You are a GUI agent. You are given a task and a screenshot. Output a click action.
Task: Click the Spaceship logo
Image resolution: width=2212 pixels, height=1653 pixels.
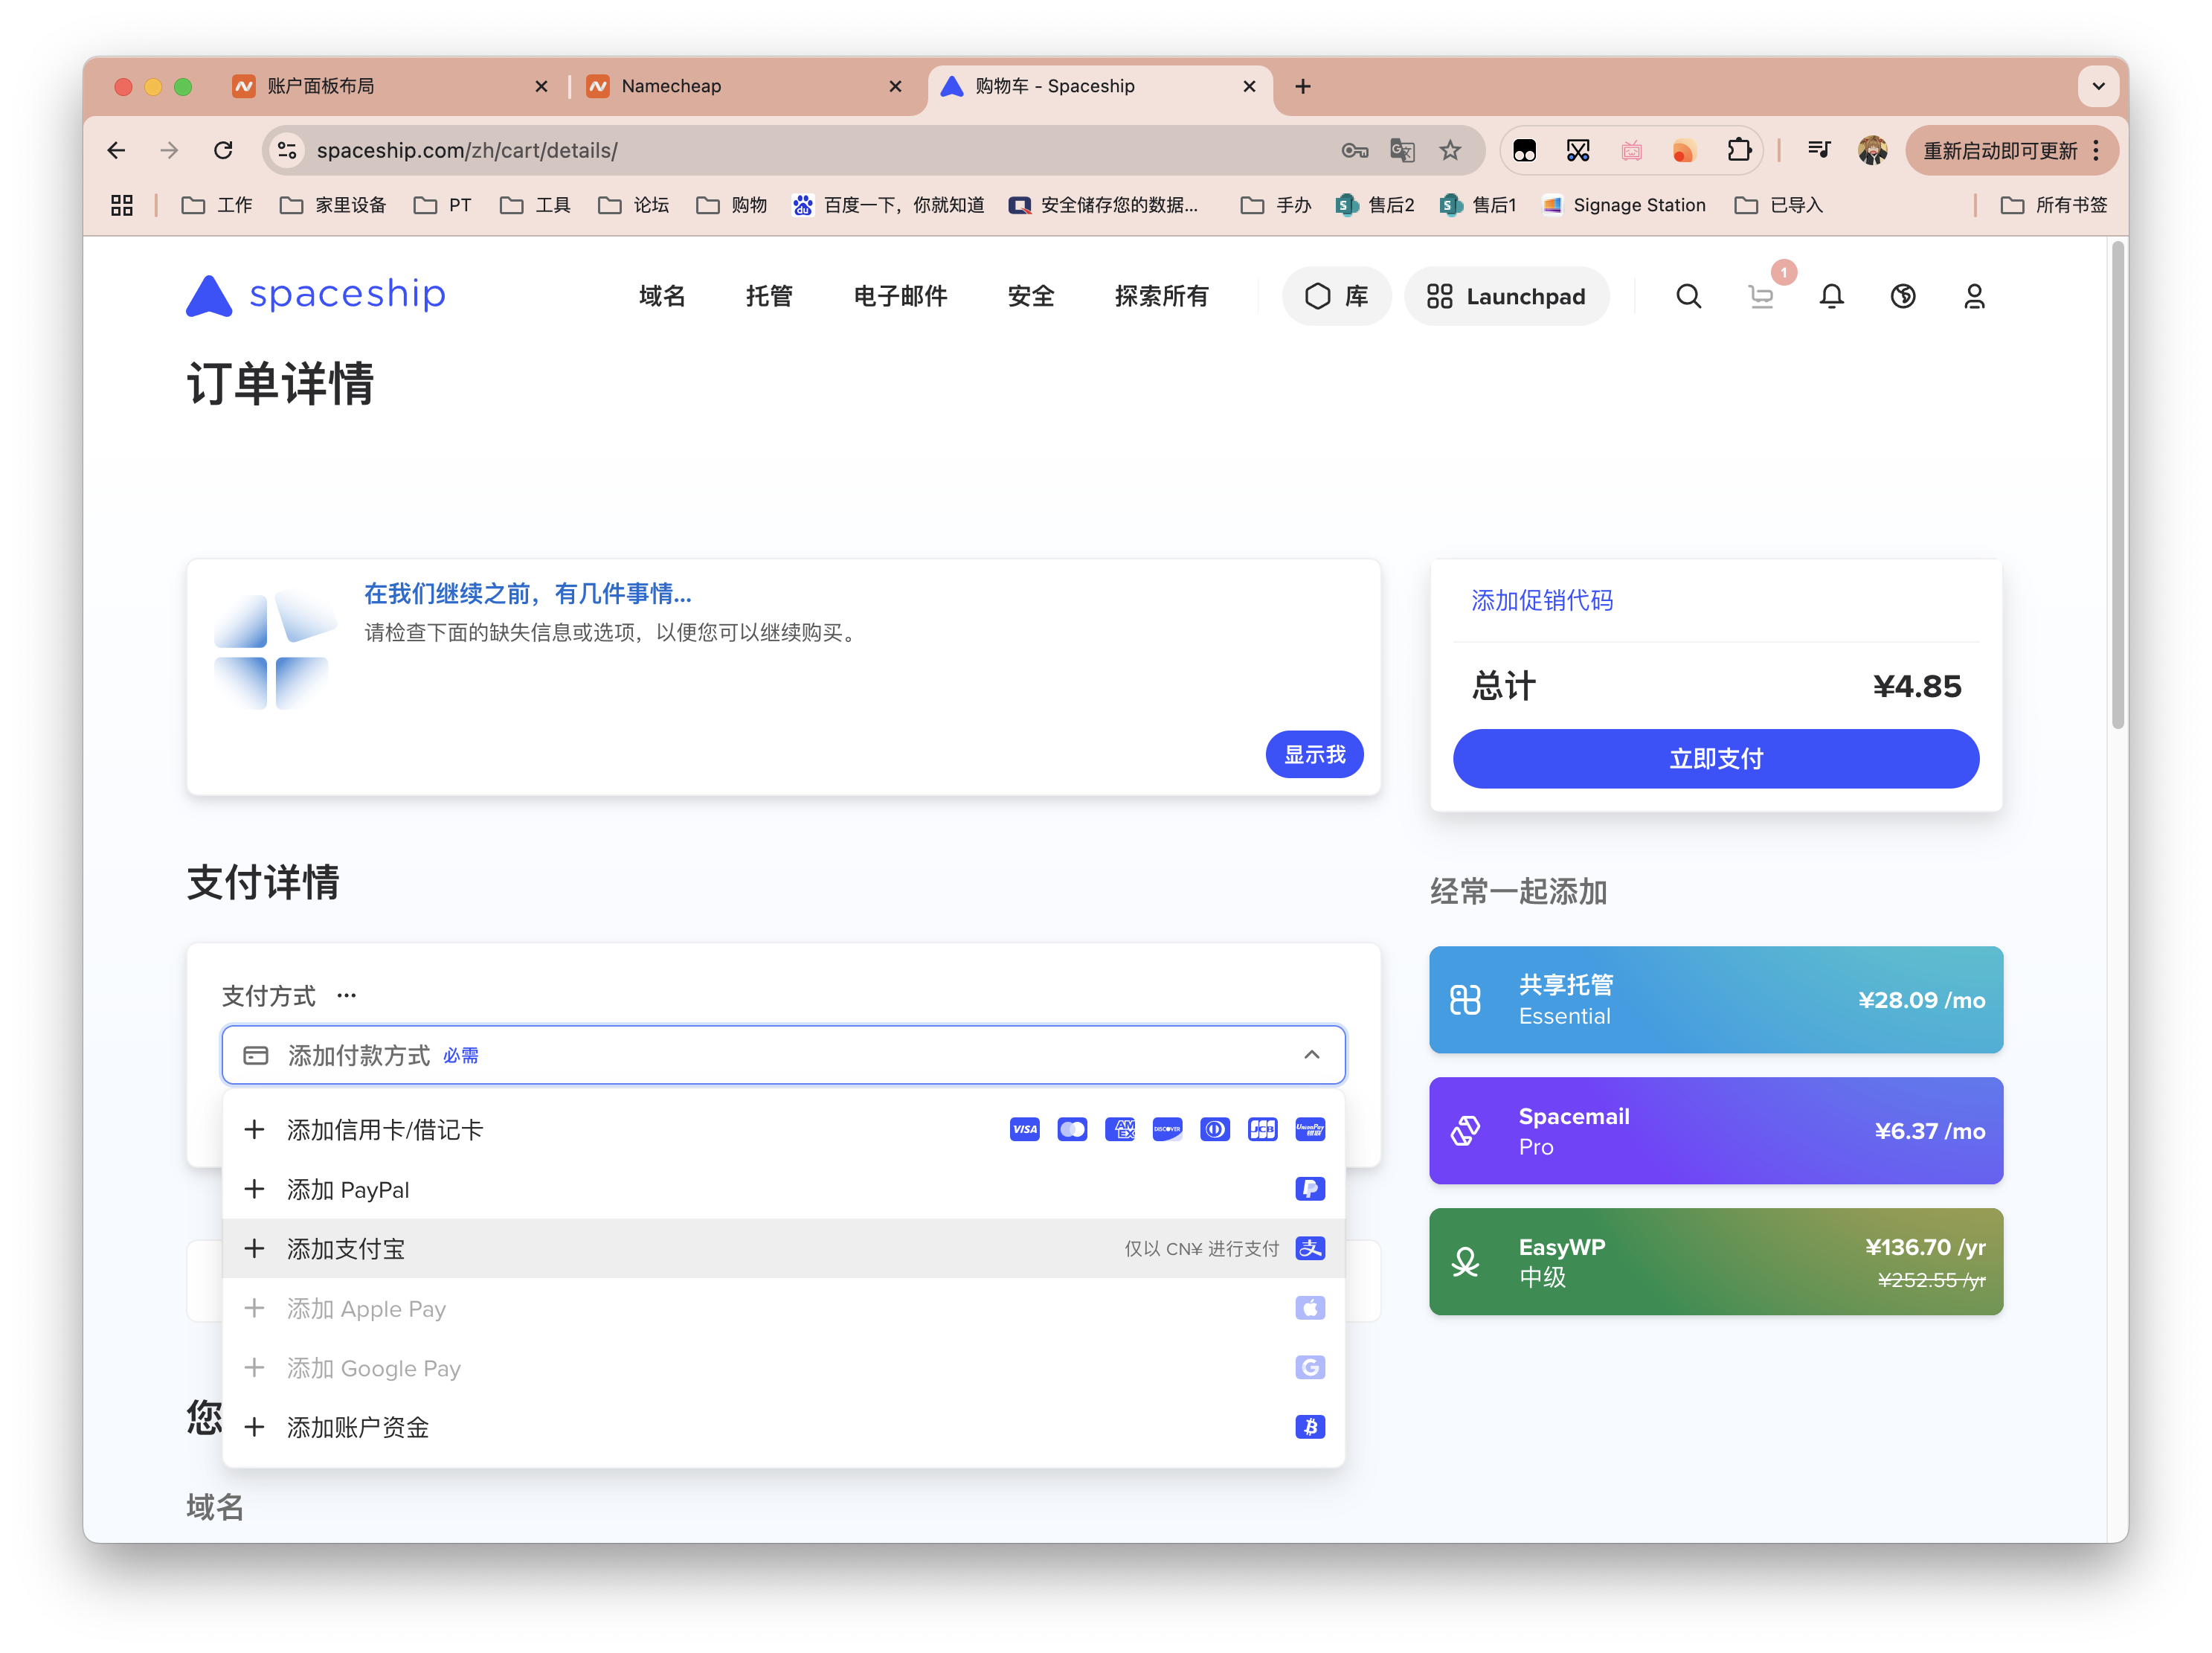click(315, 295)
